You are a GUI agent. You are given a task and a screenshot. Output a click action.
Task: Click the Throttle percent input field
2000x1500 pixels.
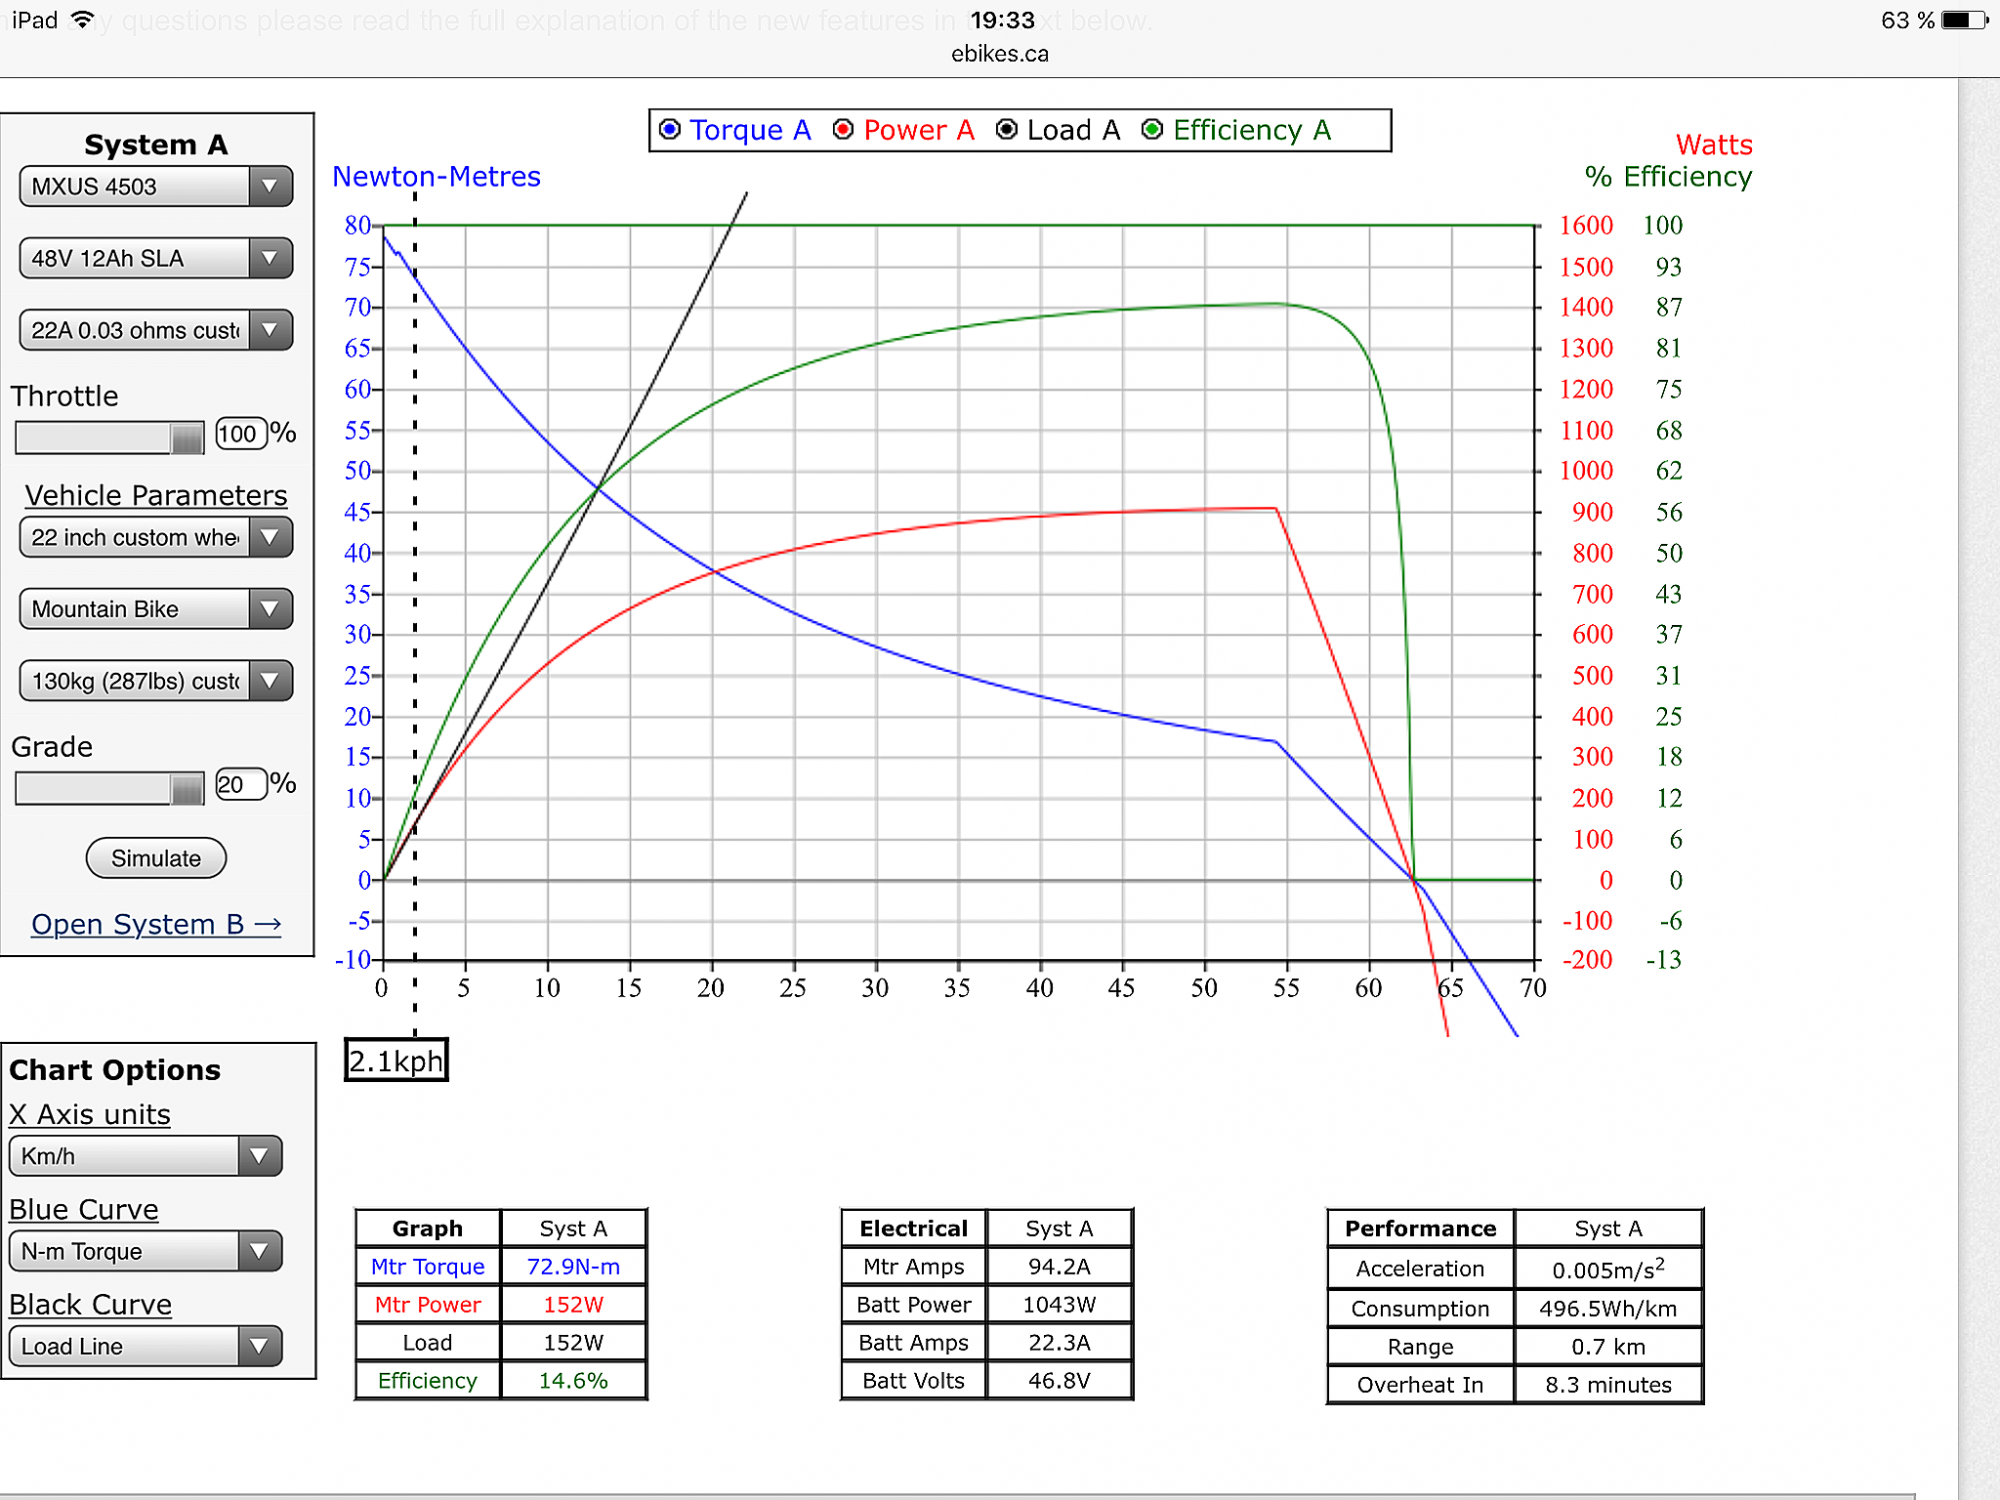(240, 434)
